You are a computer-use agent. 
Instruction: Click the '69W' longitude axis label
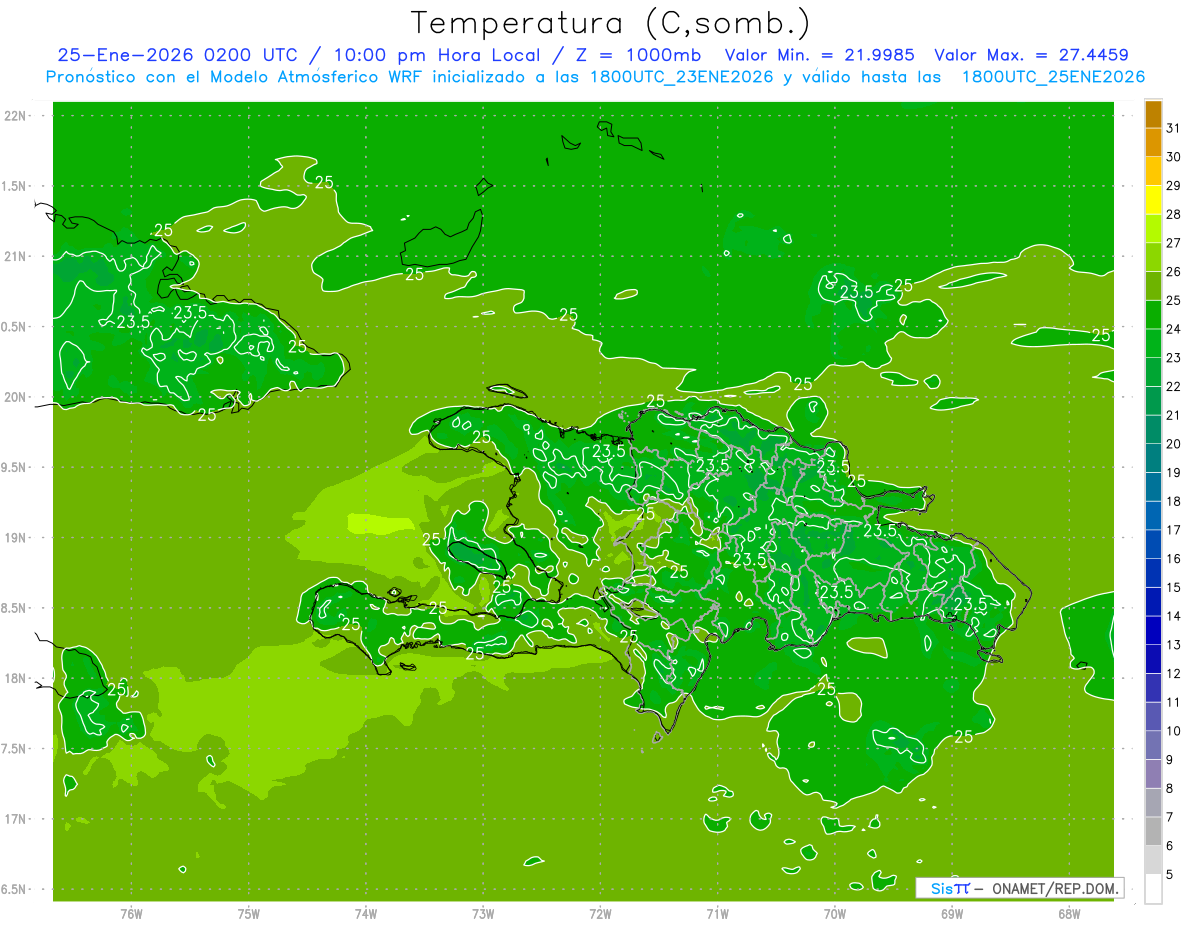(952, 913)
